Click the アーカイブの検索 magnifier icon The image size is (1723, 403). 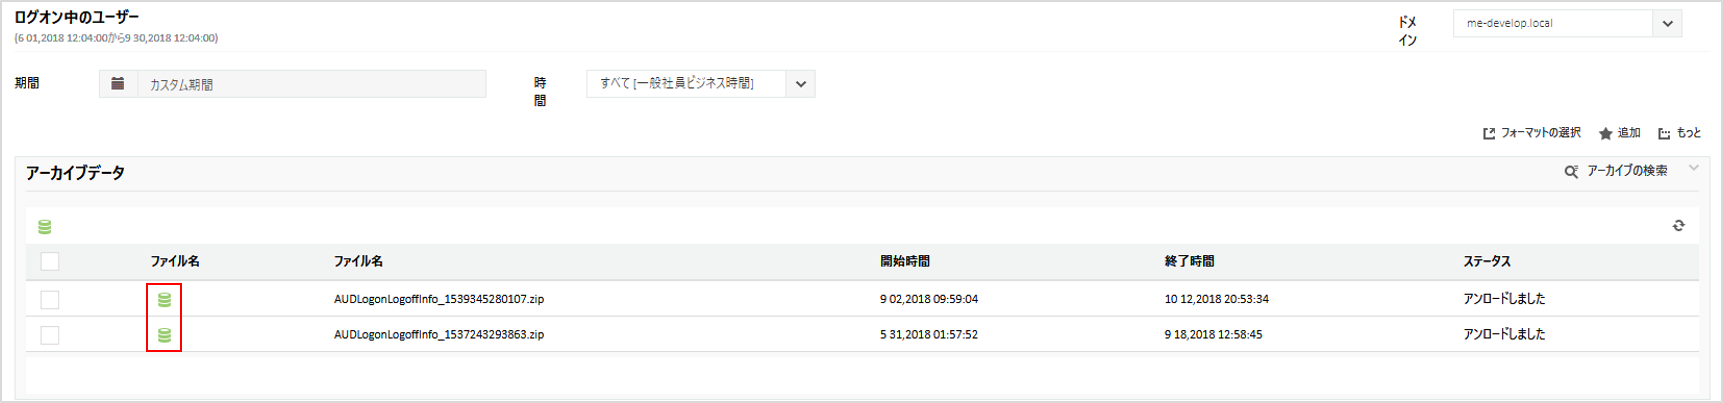point(1571,172)
